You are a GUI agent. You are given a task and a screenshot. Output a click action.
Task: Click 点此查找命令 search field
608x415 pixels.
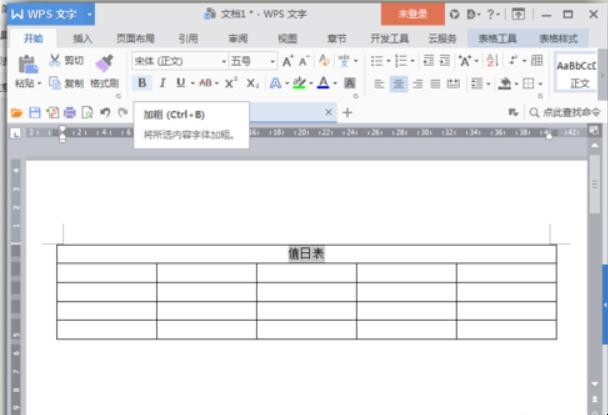tap(565, 112)
